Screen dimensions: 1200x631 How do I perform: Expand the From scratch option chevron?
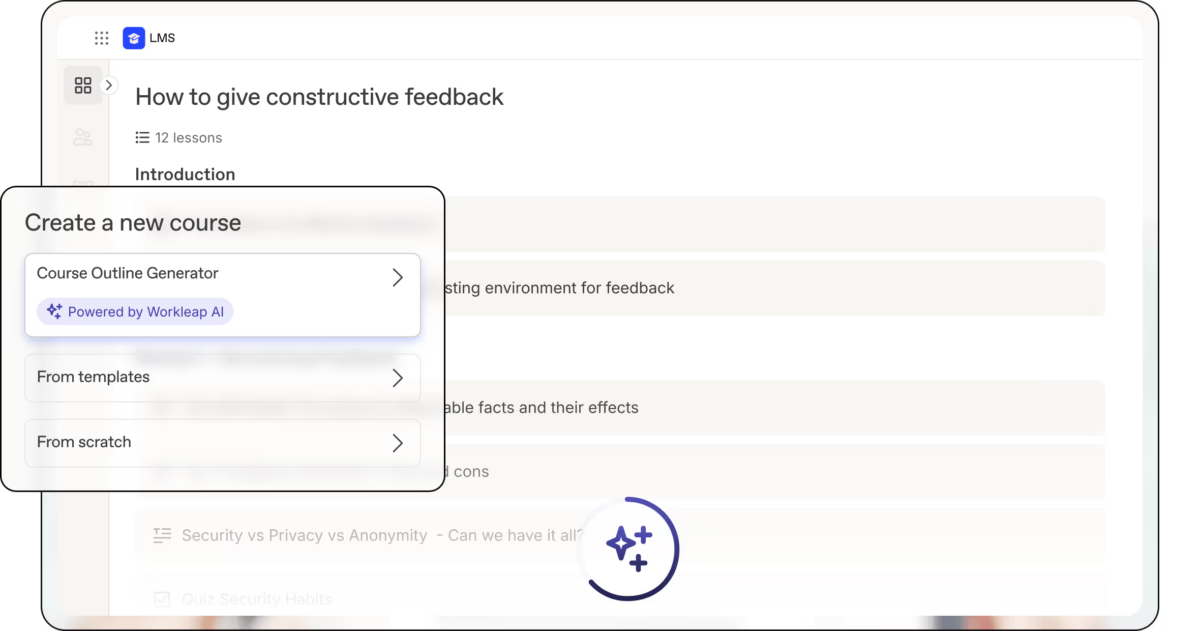[397, 443]
